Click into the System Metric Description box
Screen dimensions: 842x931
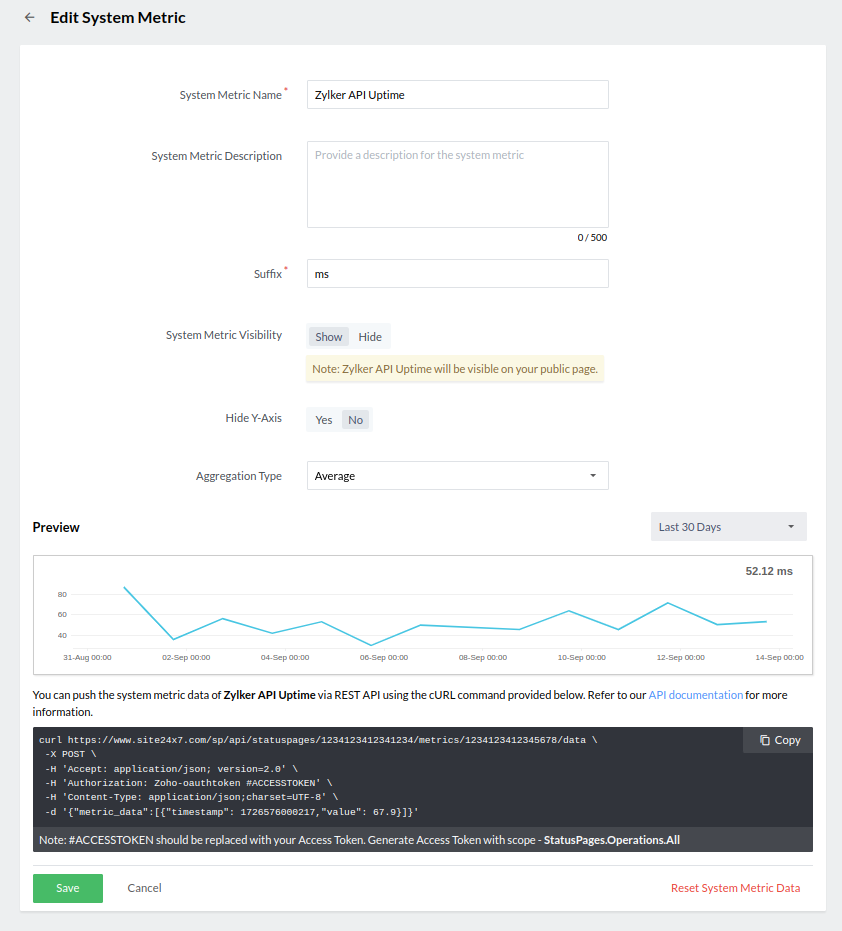pos(457,184)
